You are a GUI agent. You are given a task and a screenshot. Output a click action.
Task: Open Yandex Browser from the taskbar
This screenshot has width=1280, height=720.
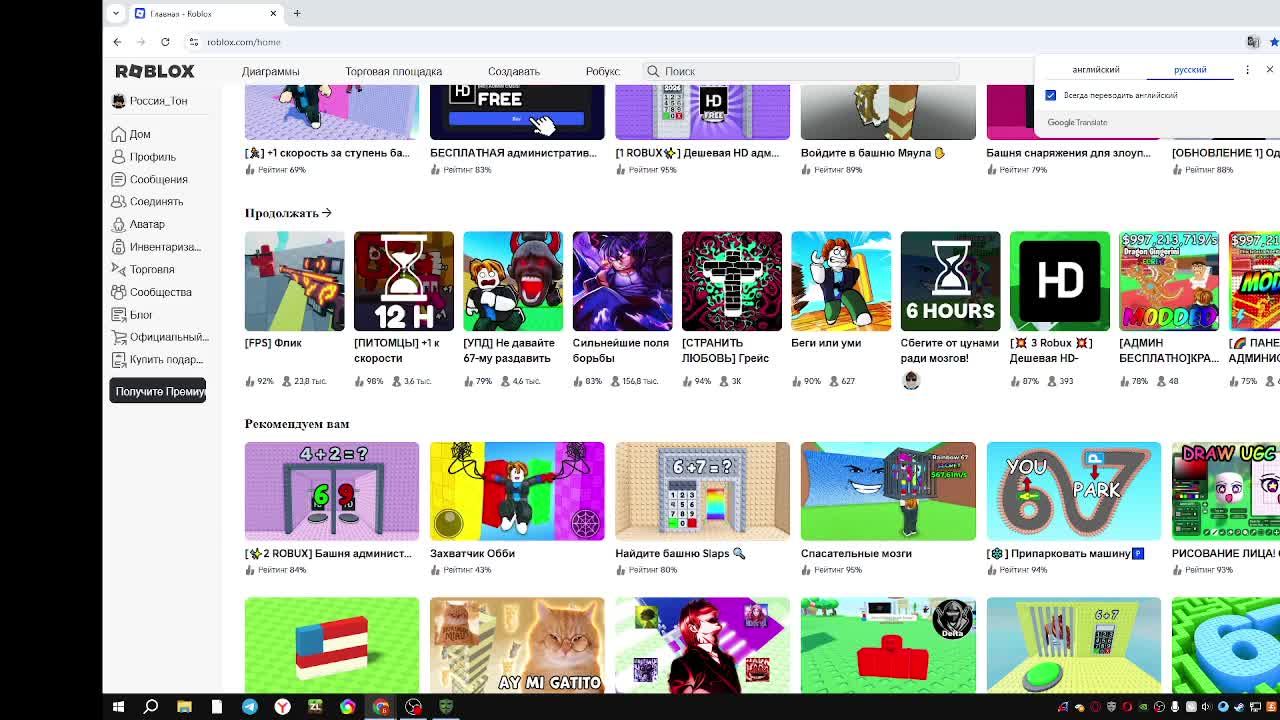pyautogui.click(x=283, y=707)
